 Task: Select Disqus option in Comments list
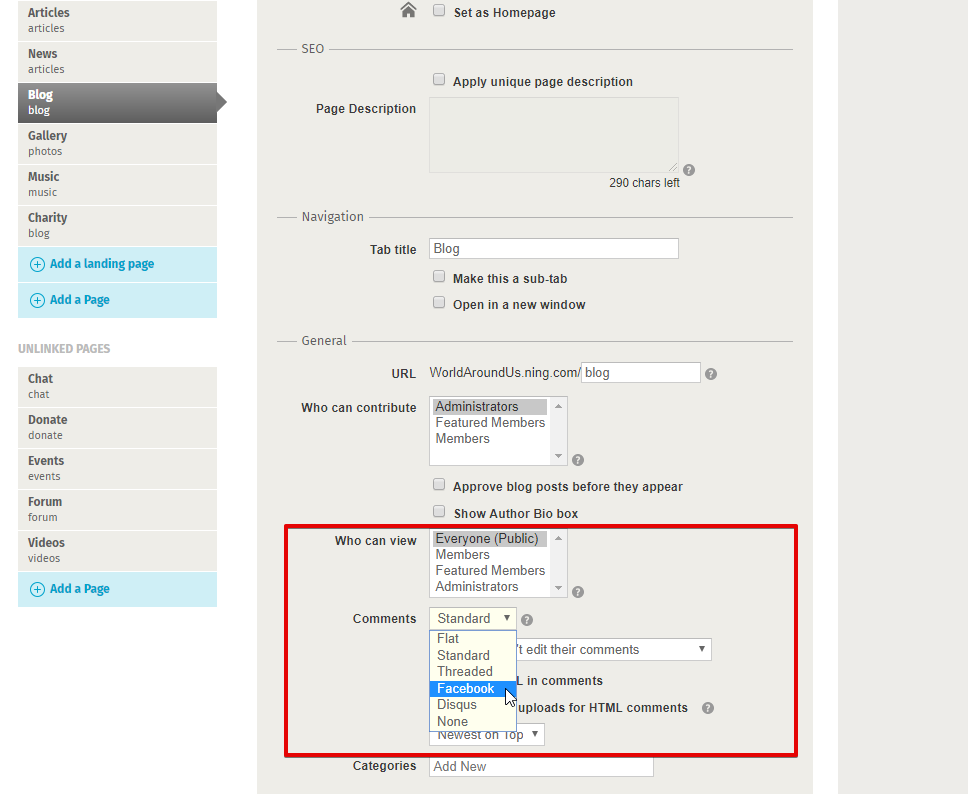[457, 705]
